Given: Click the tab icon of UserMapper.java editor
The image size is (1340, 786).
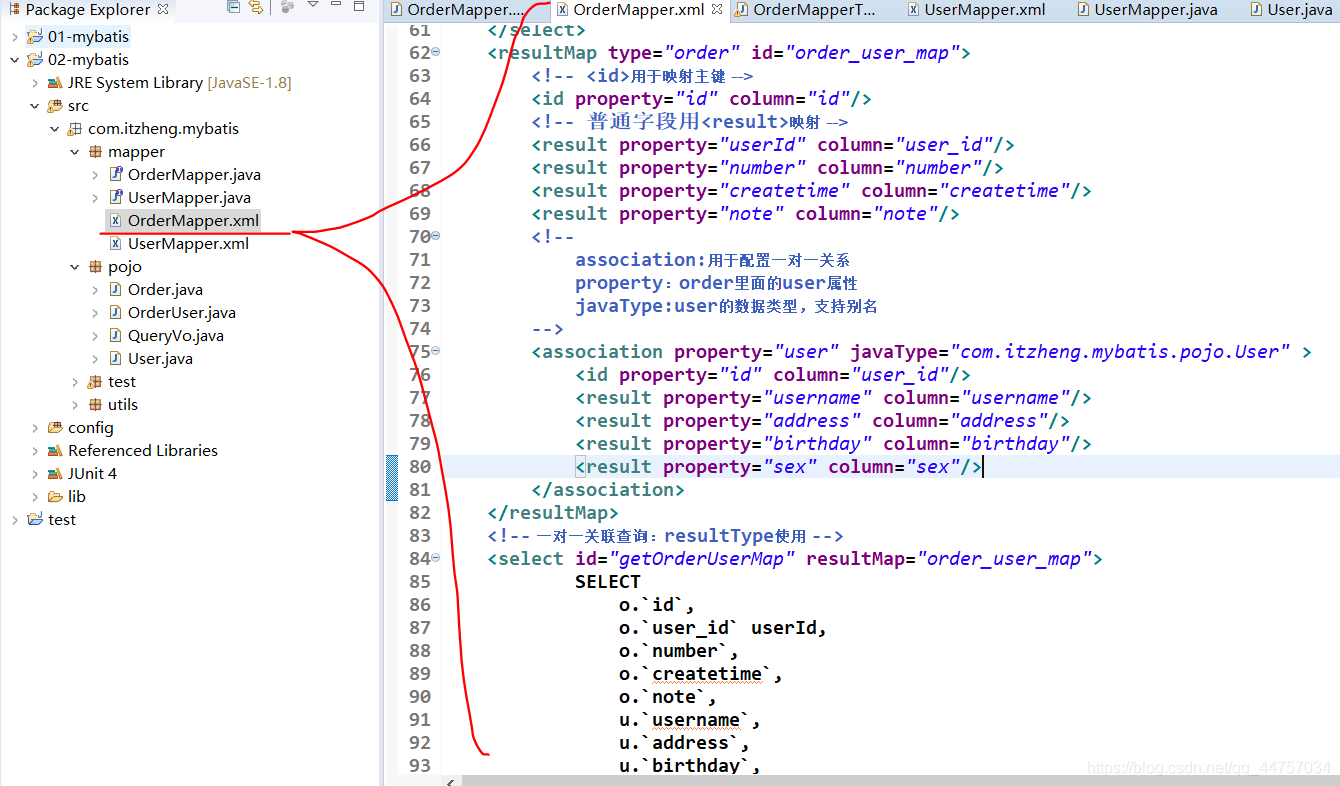Looking at the screenshot, I should (x=1084, y=10).
